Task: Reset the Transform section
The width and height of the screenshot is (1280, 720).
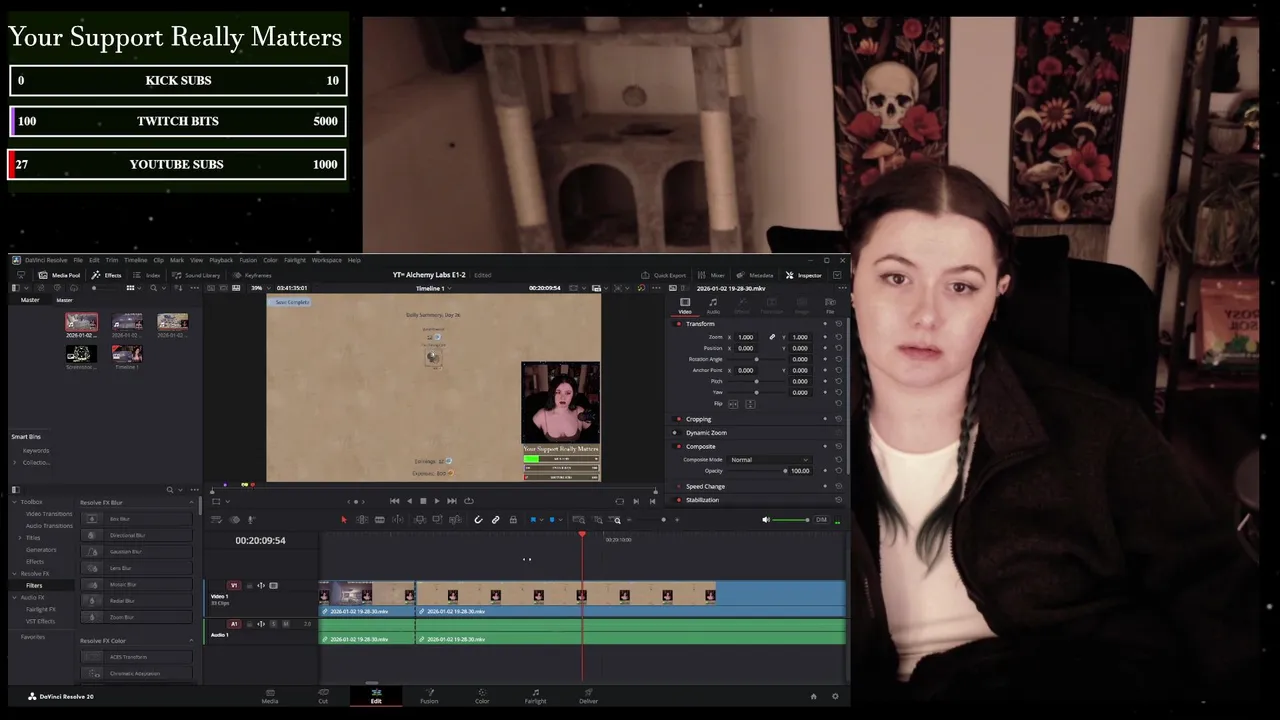Action: pyautogui.click(x=838, y=324)
